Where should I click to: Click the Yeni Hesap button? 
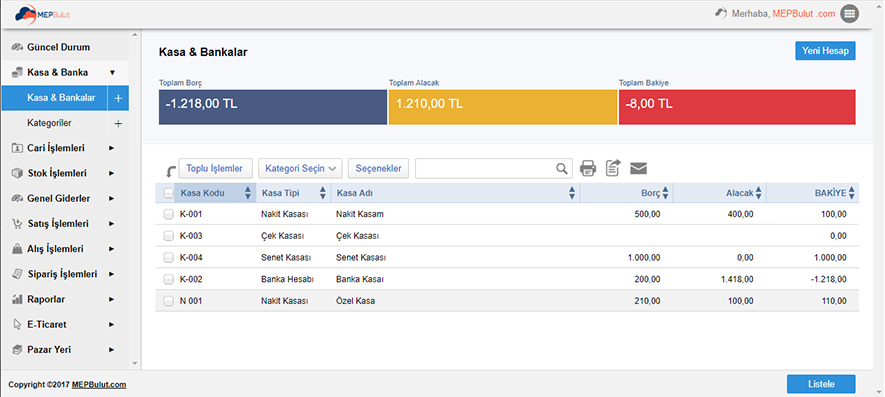tap(825, 51)
